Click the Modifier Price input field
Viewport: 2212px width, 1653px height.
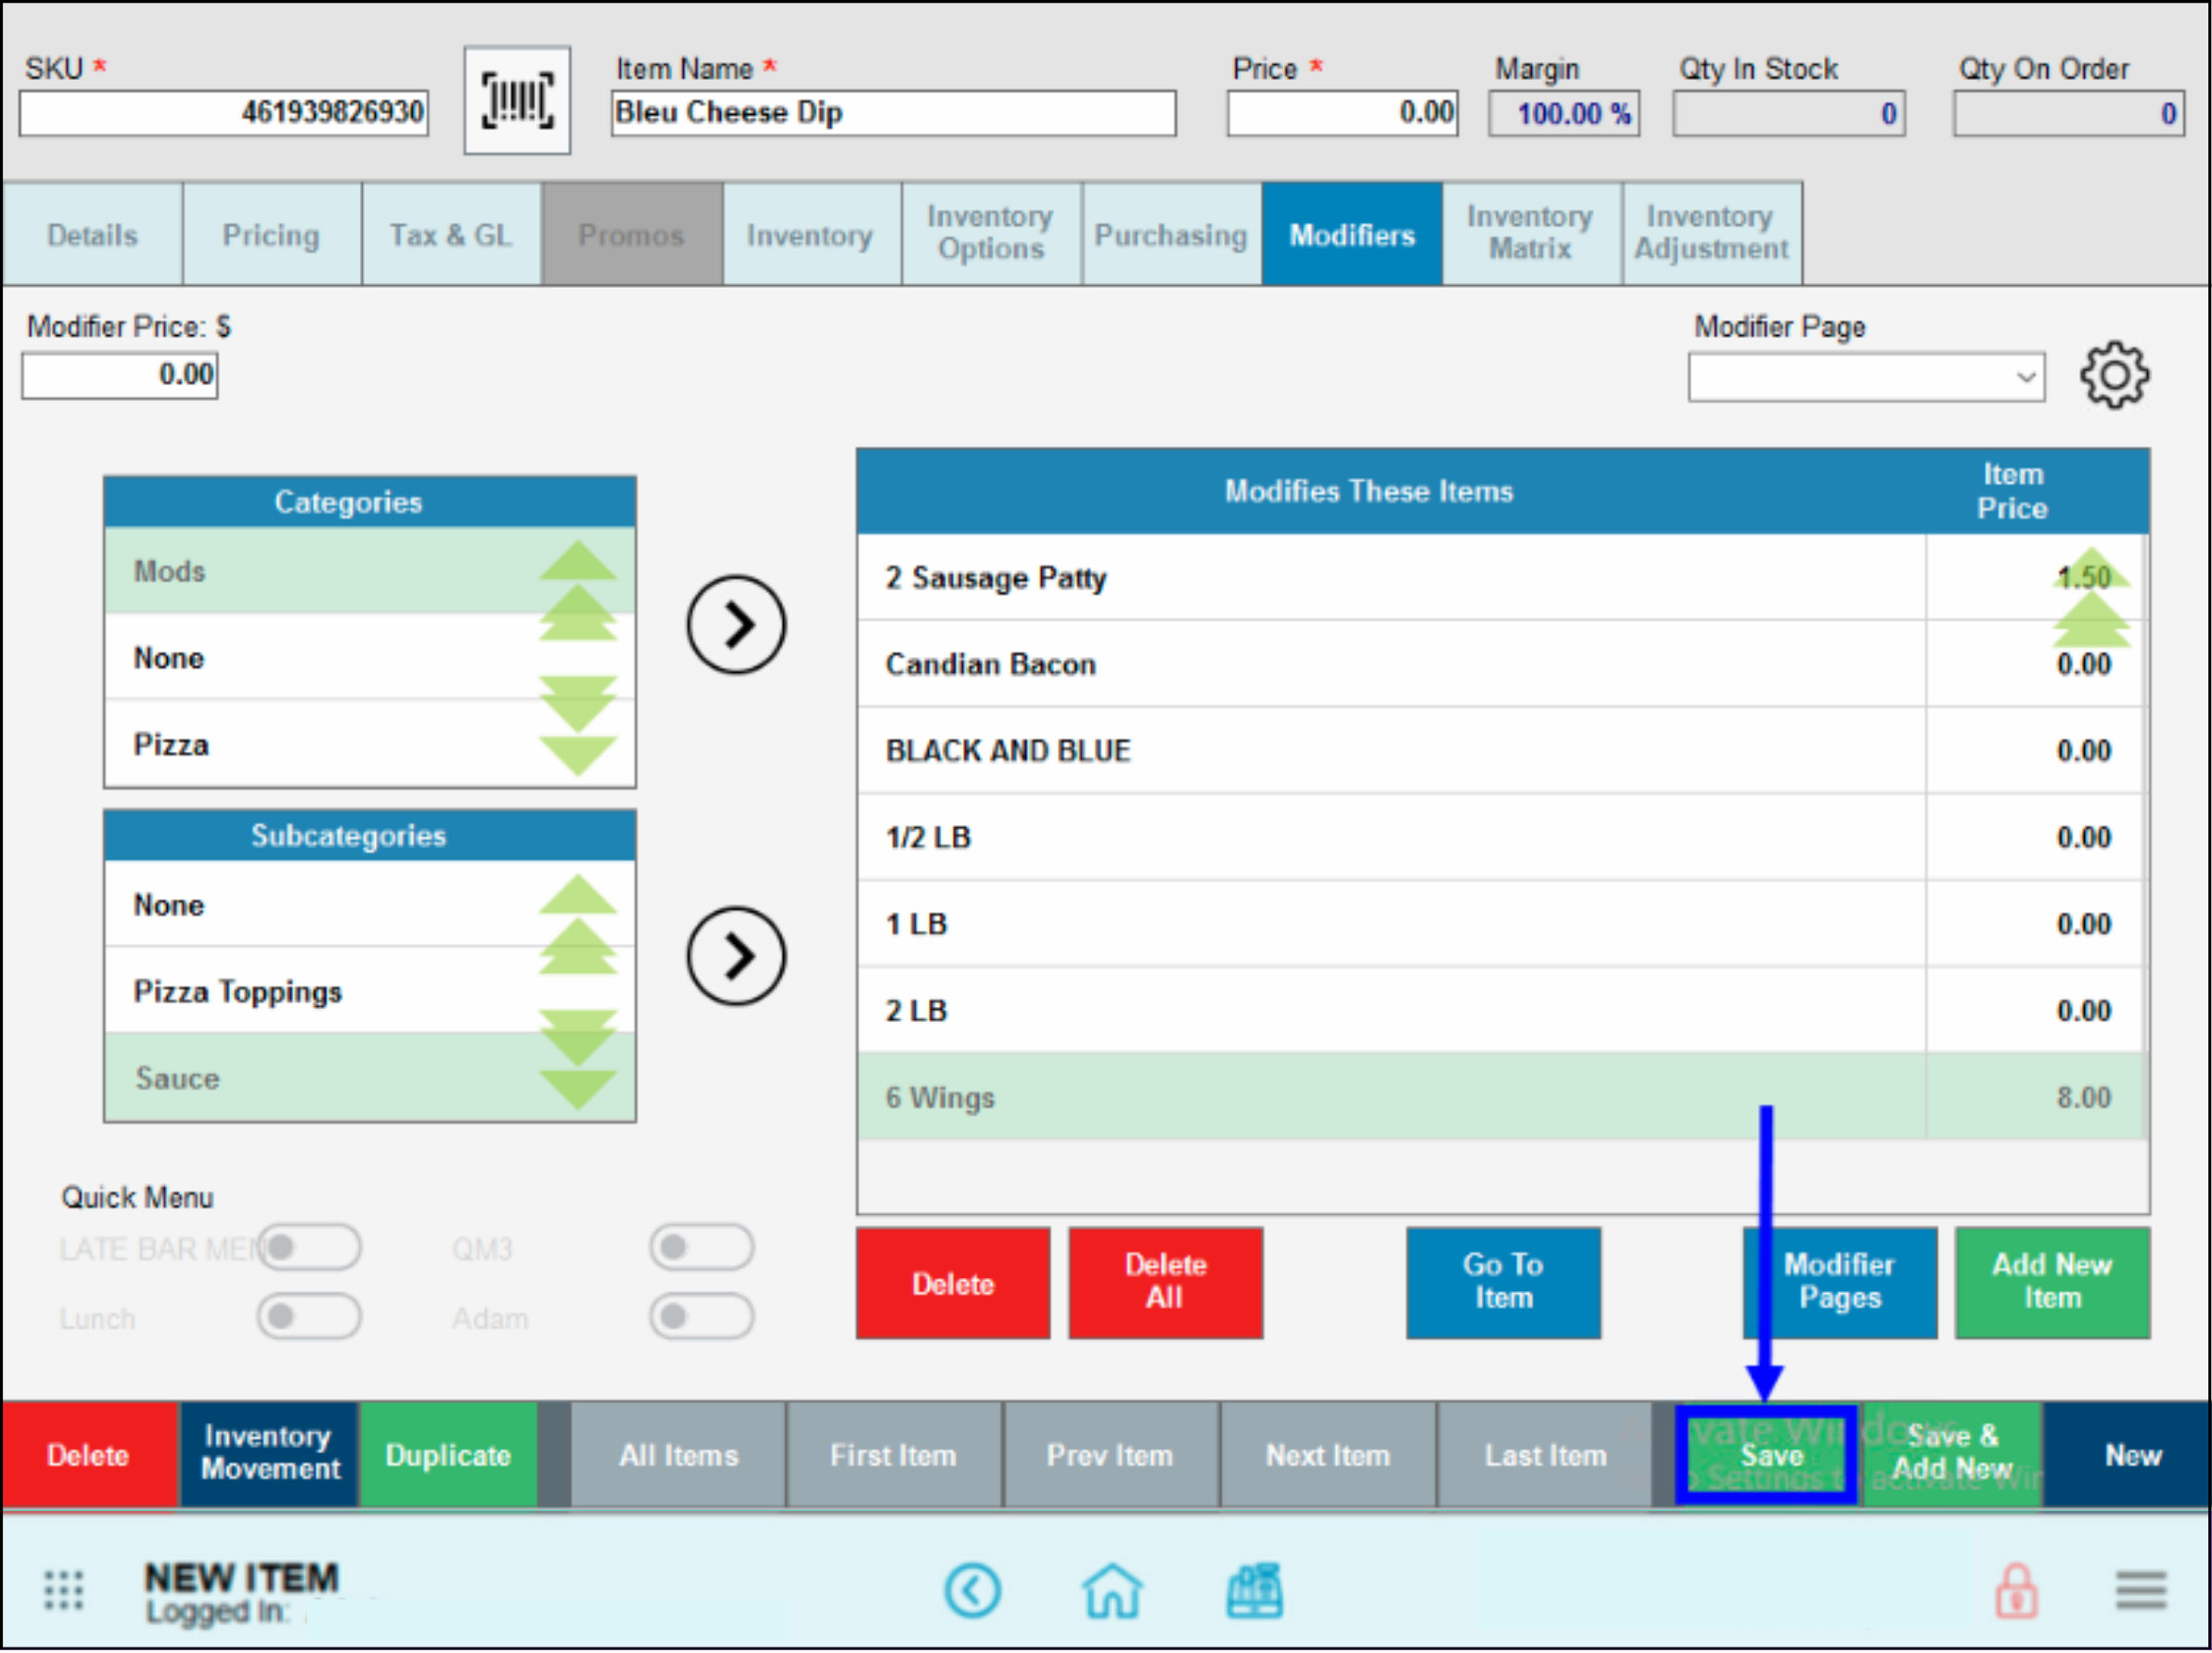pyautogui.click(x=120, y=376)
